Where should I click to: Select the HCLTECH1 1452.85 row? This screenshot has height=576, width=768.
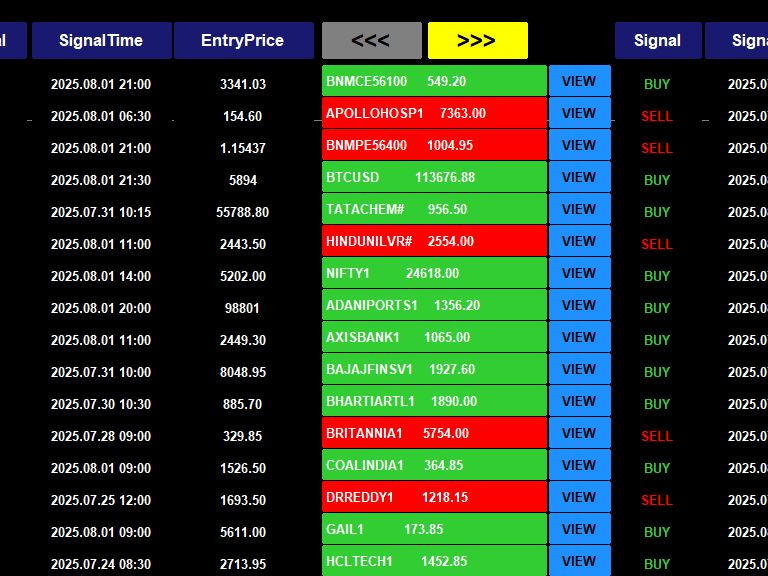tap(434, 561)
